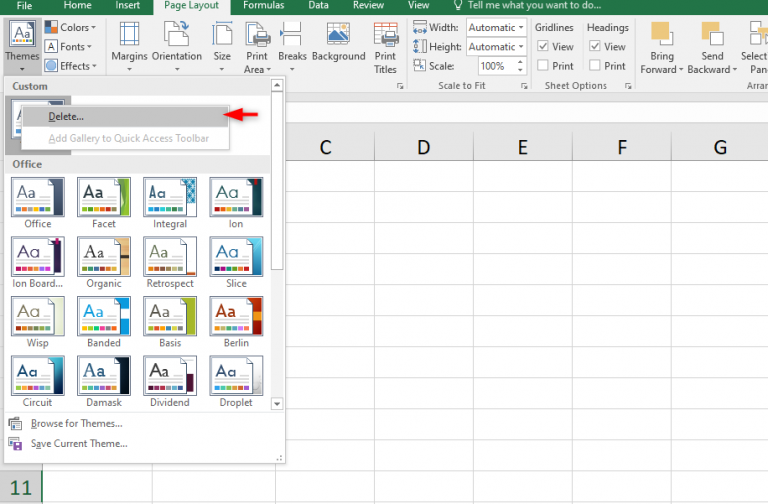
Task: Uncheck Headings View checkbox
Action: [x=595, y=47]
